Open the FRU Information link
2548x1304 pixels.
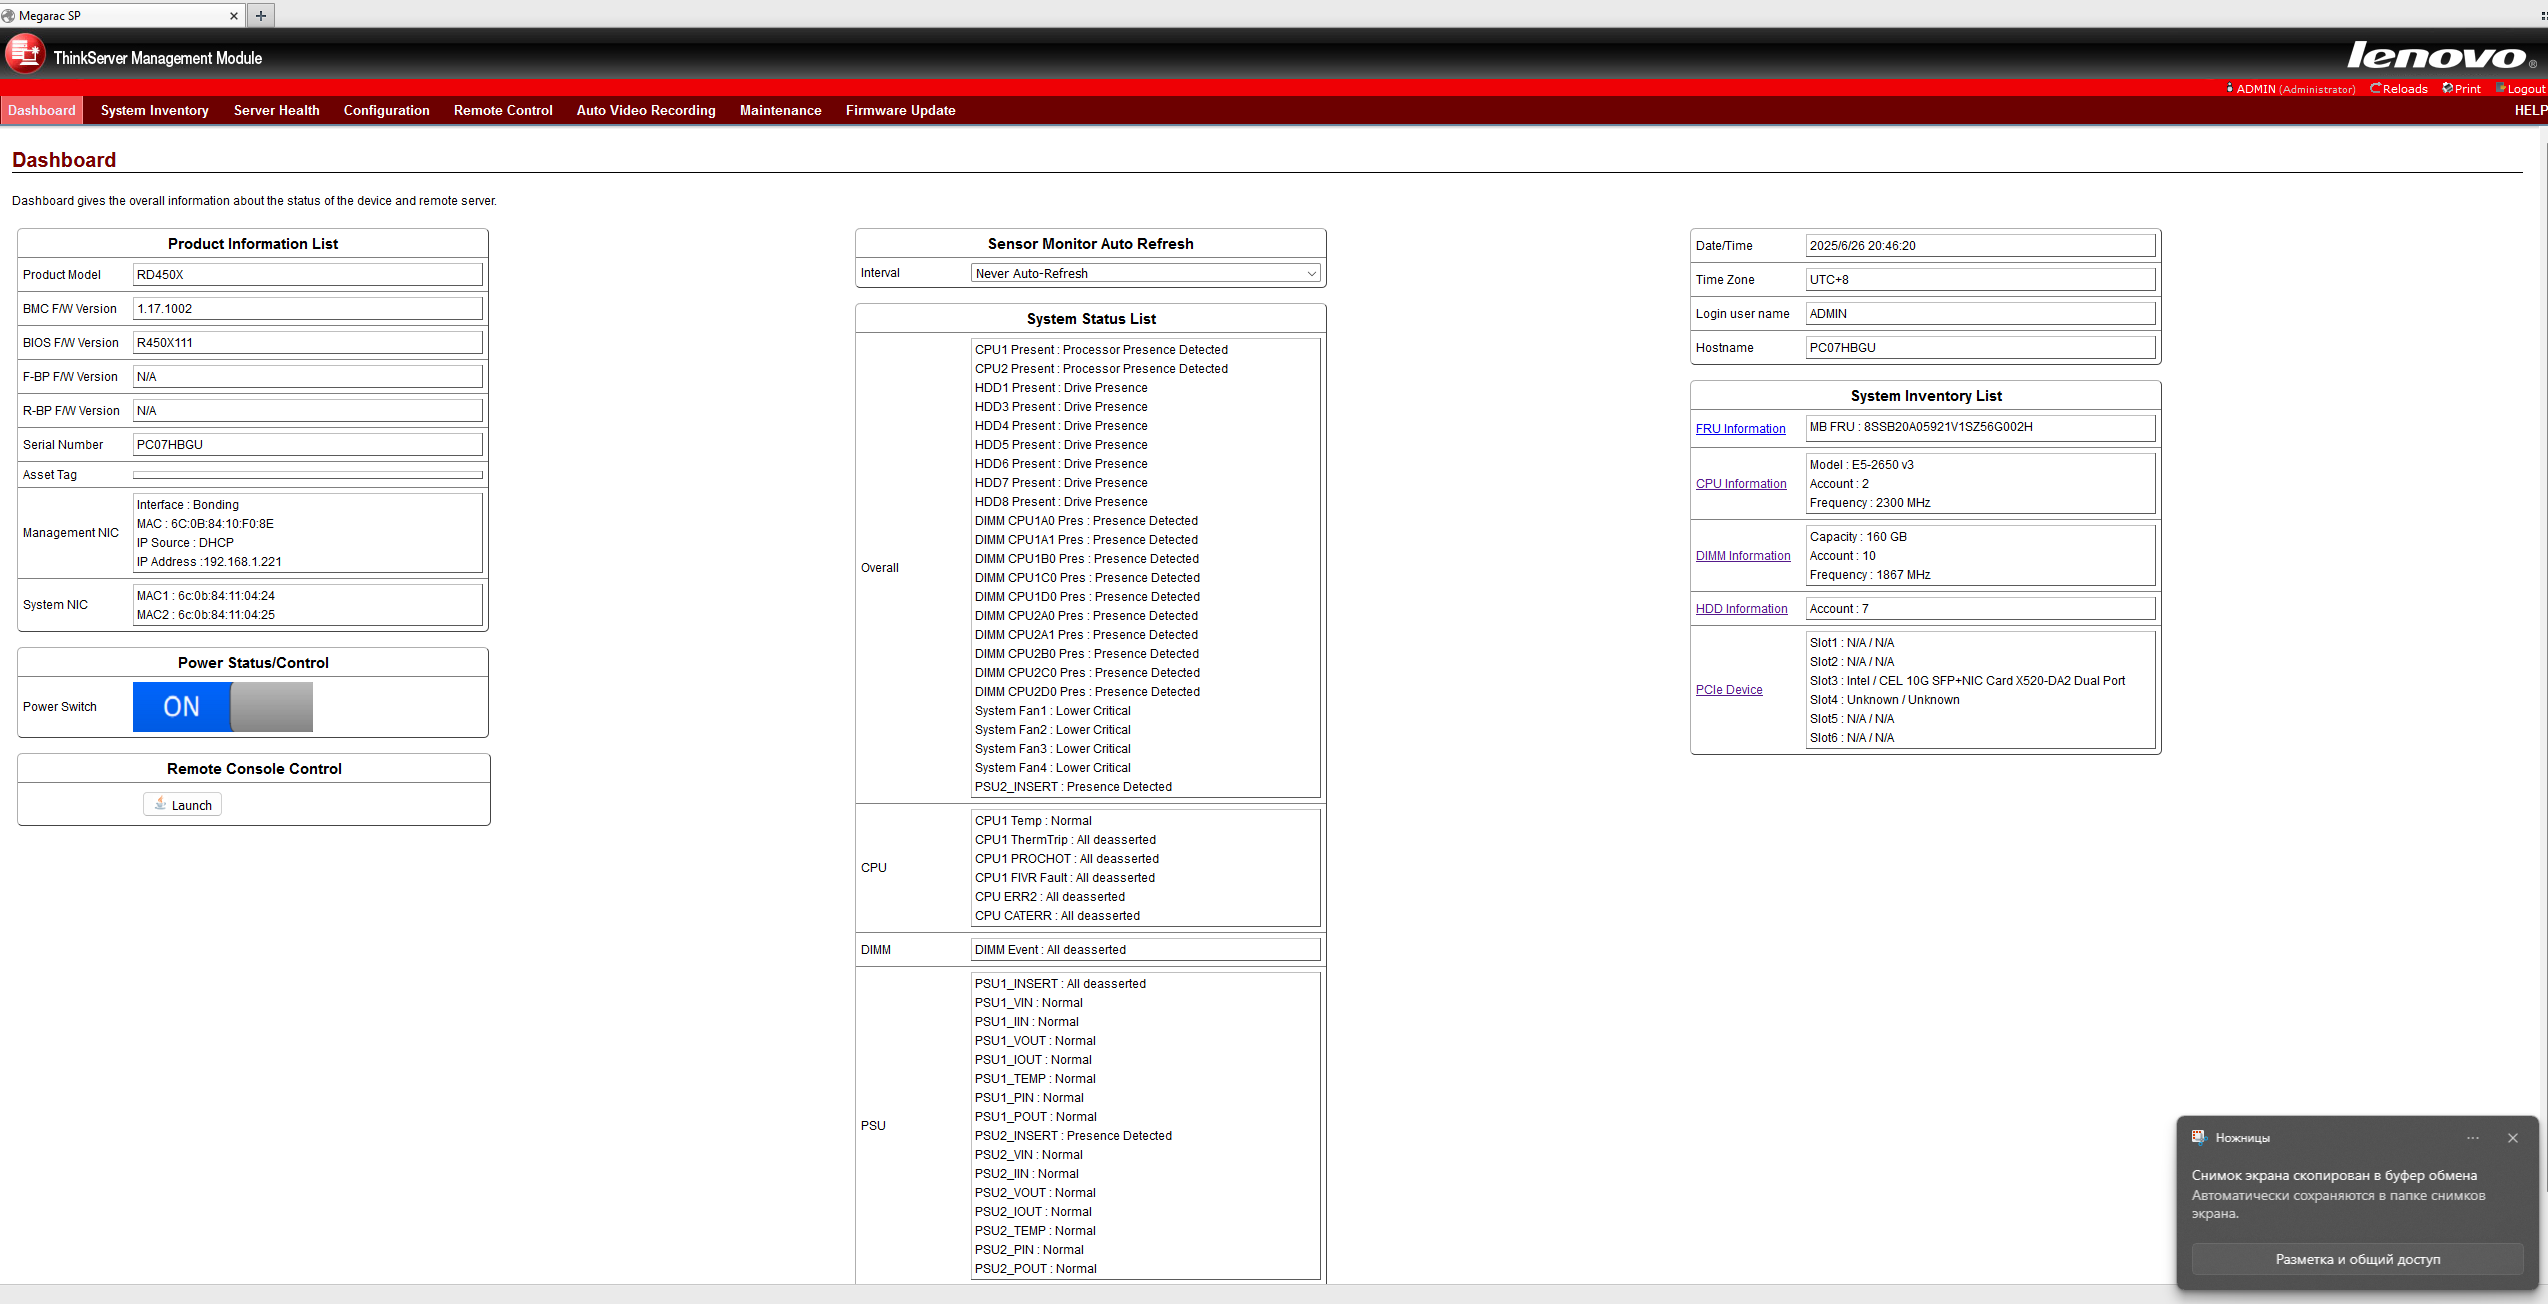[x=1740, y=428]
